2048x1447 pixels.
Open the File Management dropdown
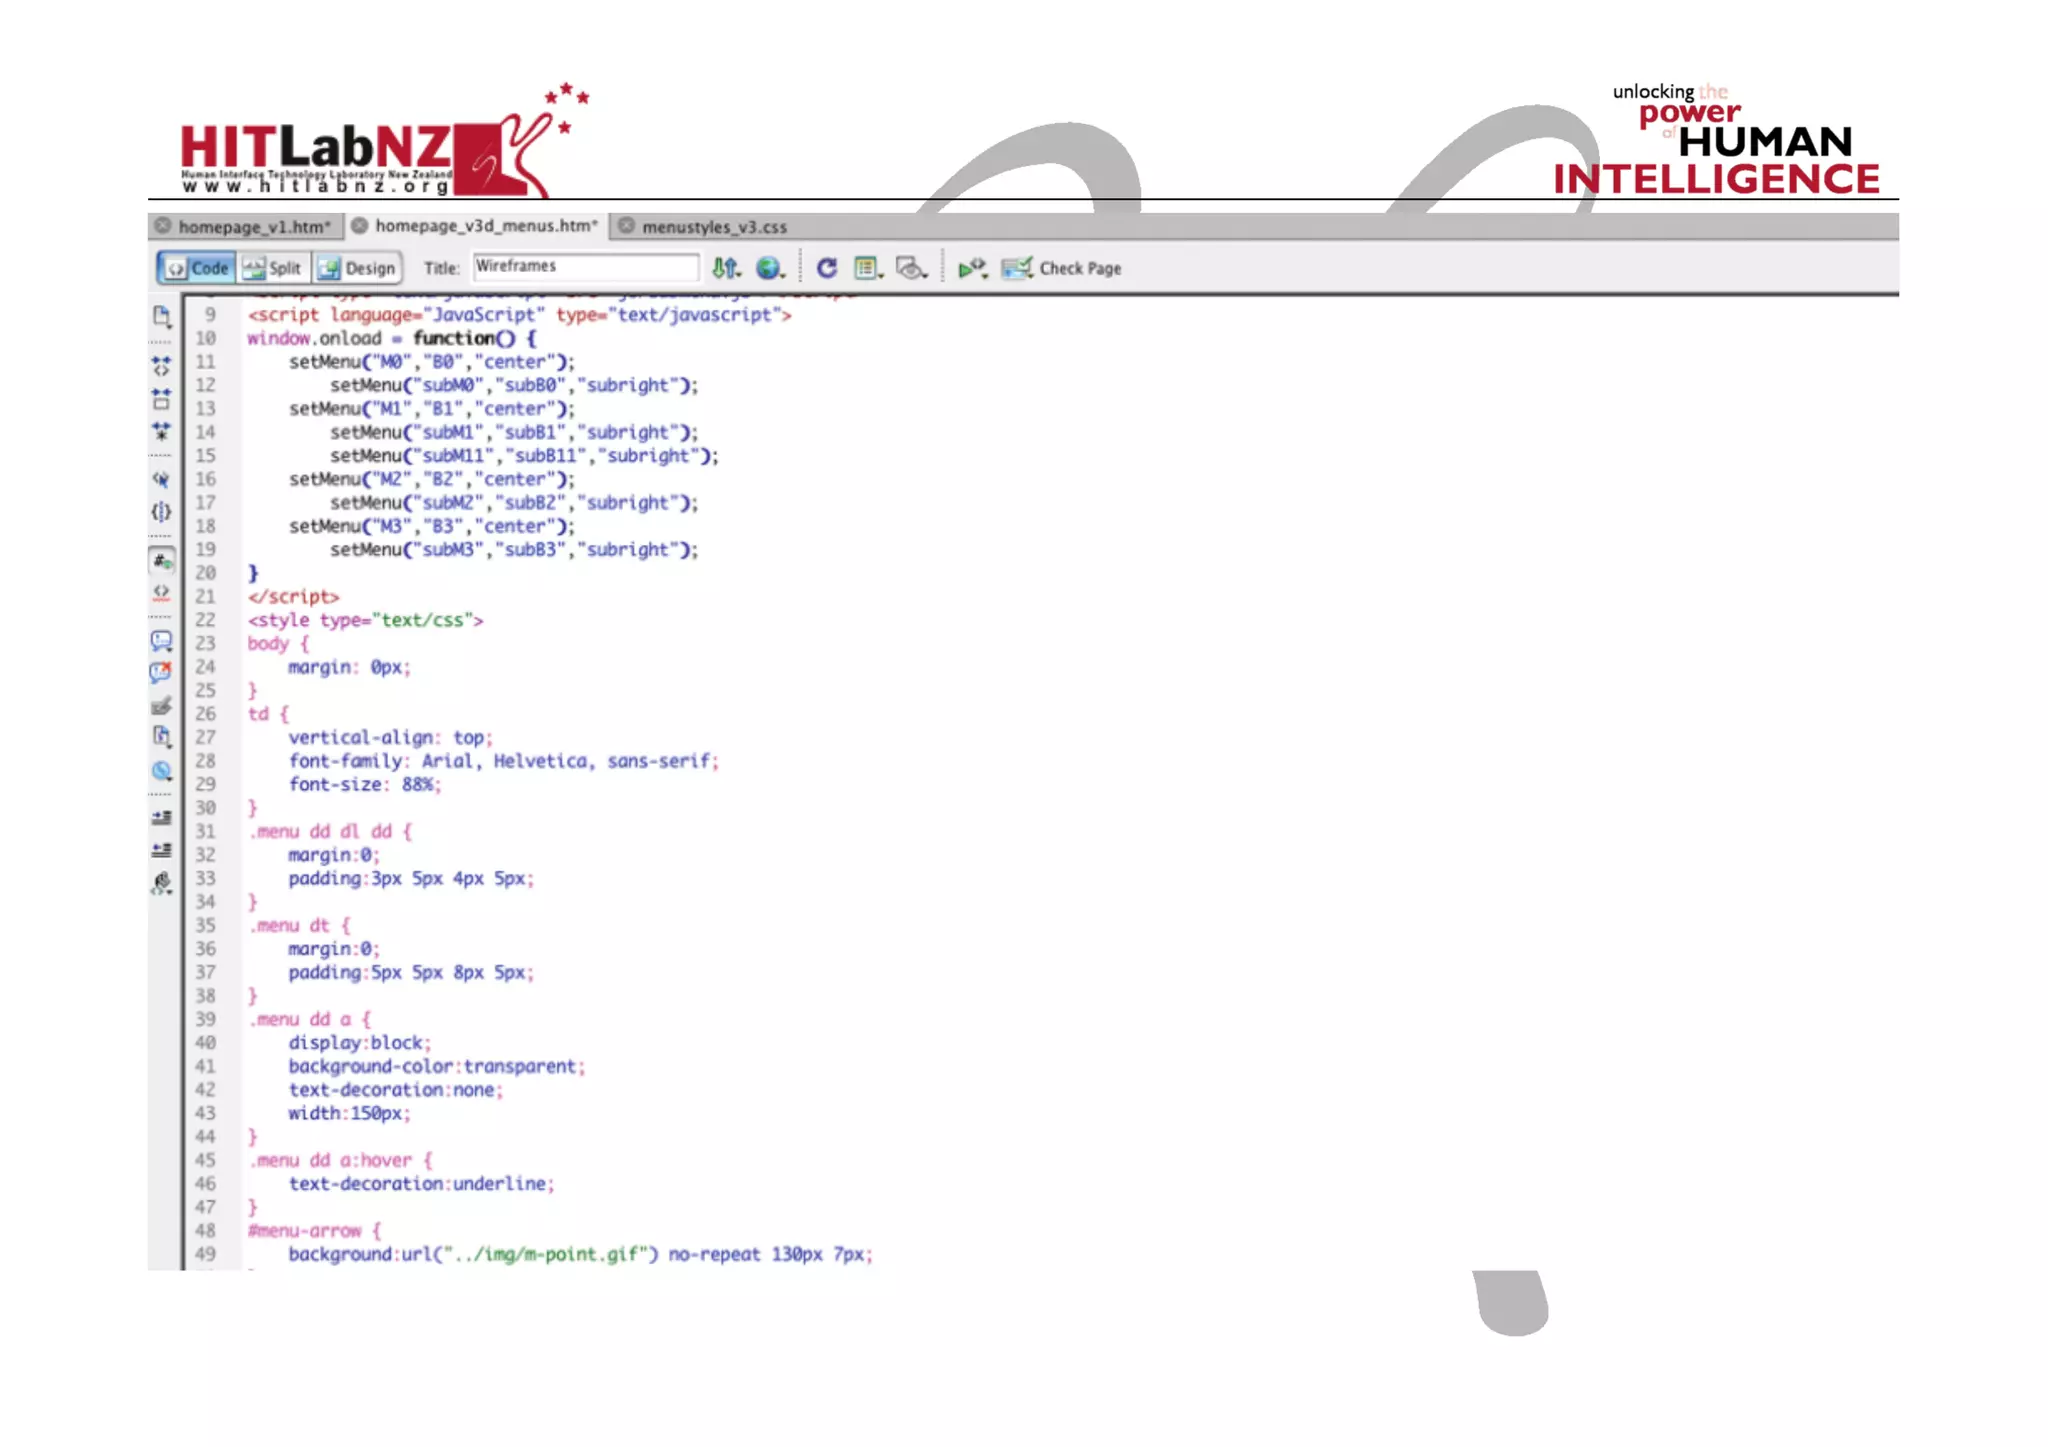coord(726,268)
